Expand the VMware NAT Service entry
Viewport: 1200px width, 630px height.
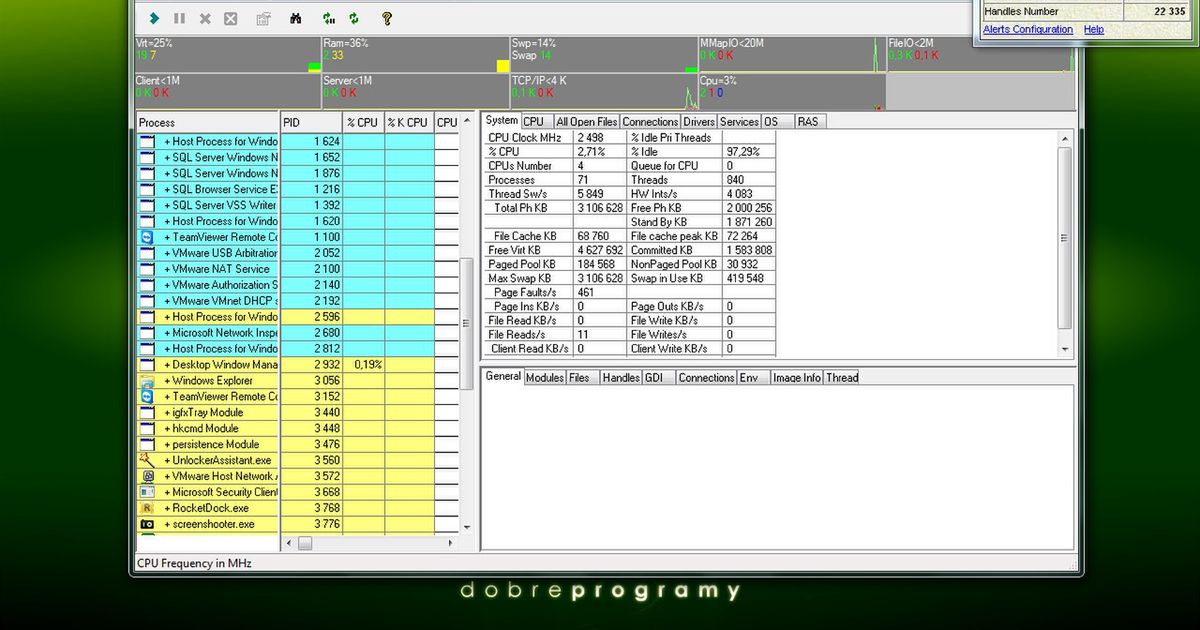click(x=168, y=269)
